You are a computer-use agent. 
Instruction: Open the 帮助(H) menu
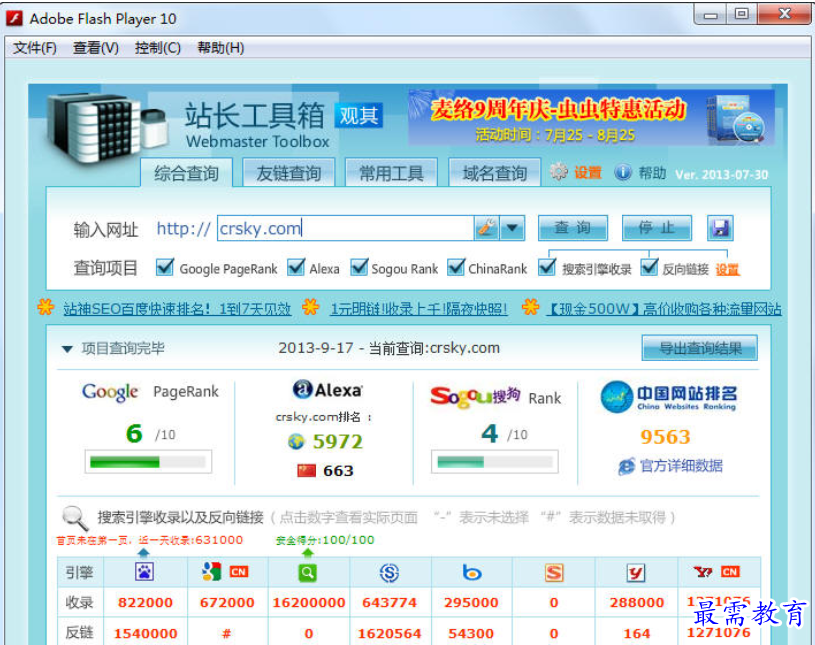click(221, 48)
